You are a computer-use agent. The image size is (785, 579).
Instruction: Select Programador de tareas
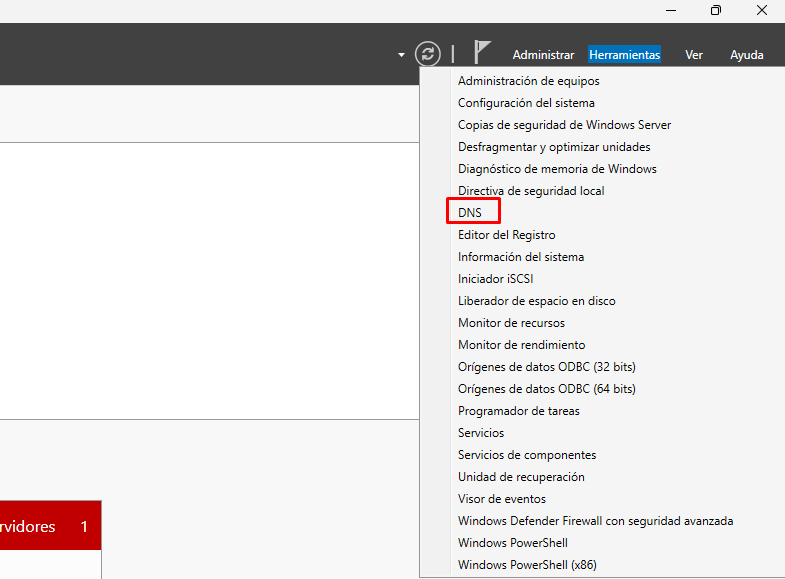(518, 411)
